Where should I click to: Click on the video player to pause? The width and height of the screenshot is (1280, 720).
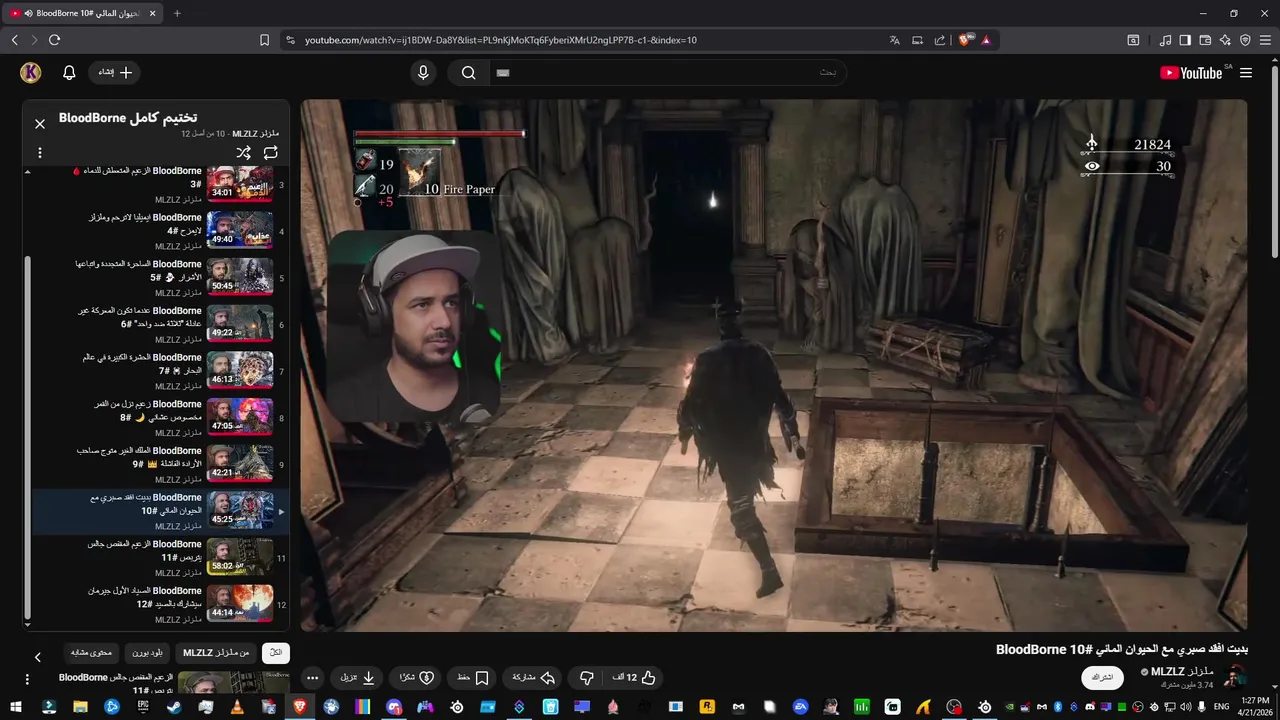tap(774, 365)
